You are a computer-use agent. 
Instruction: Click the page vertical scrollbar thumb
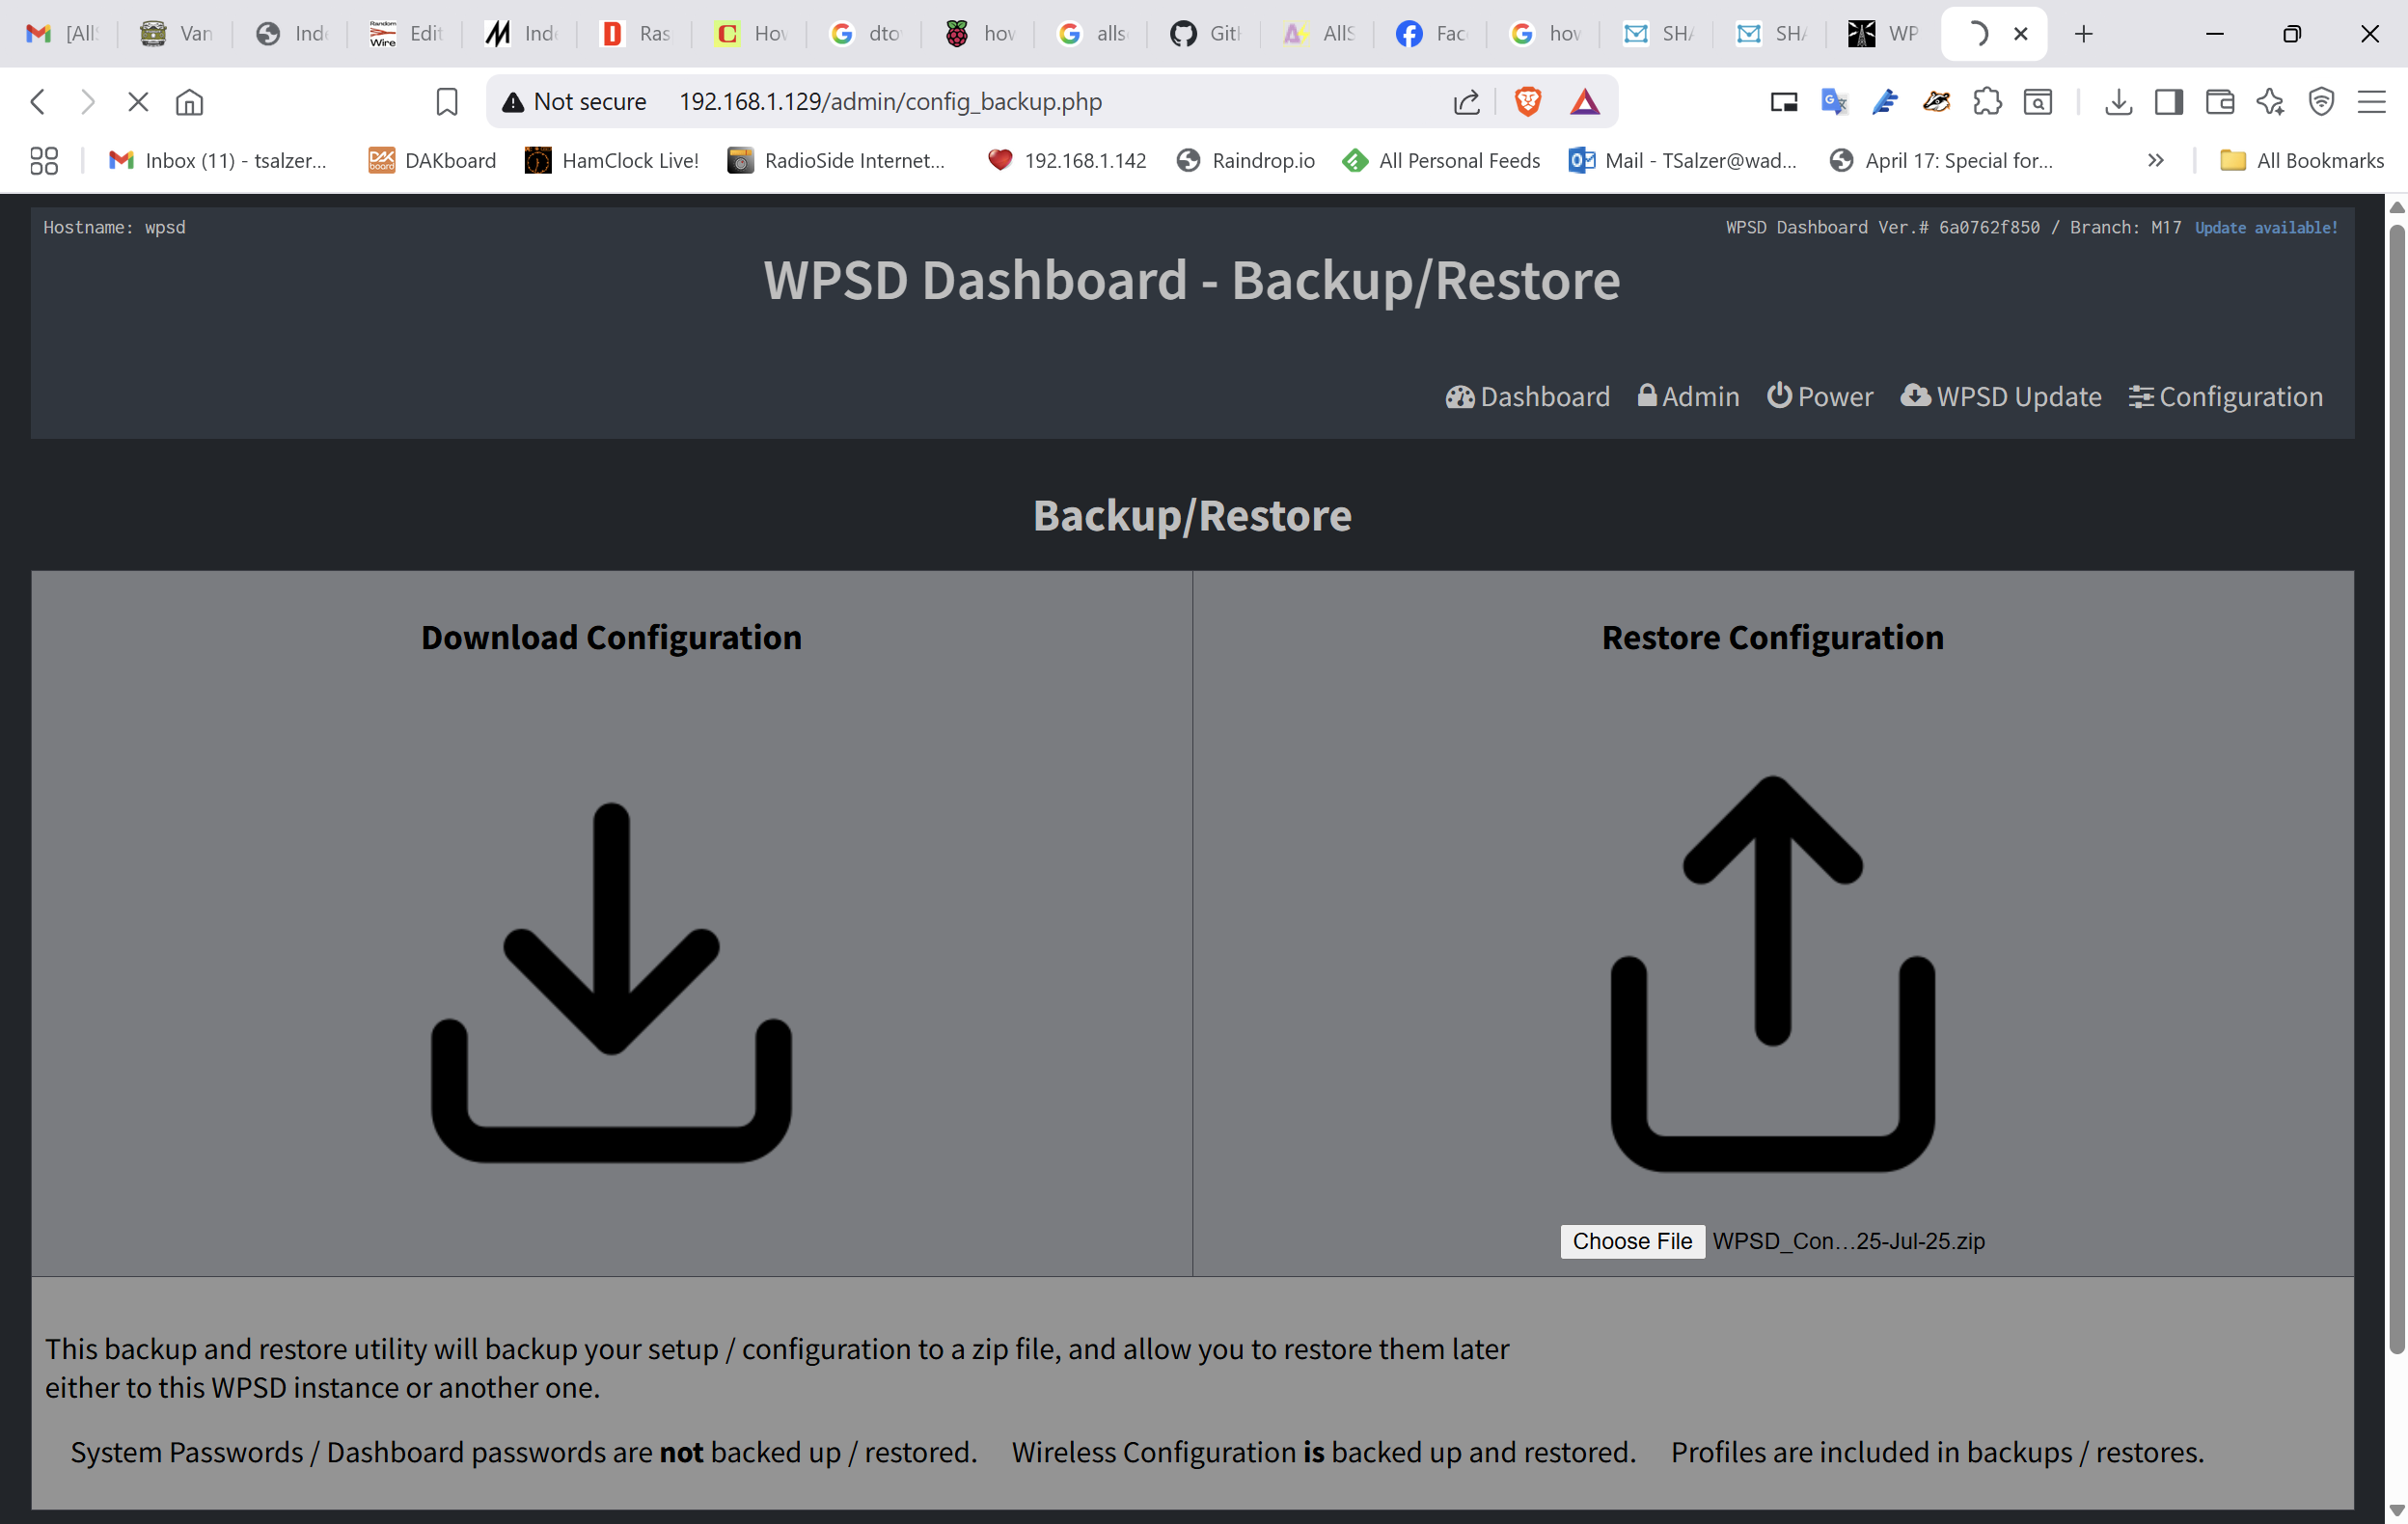(x=2396, y=788)
